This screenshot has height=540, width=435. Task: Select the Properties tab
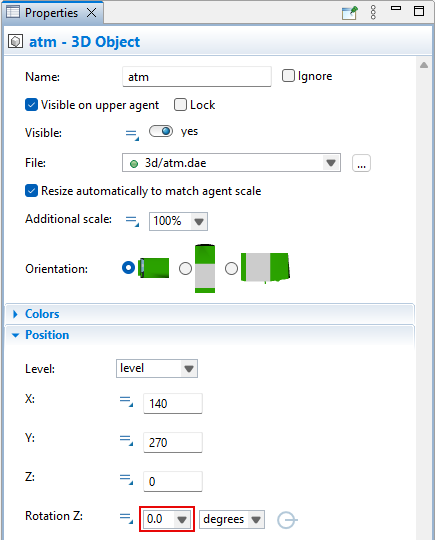[52, 13]
